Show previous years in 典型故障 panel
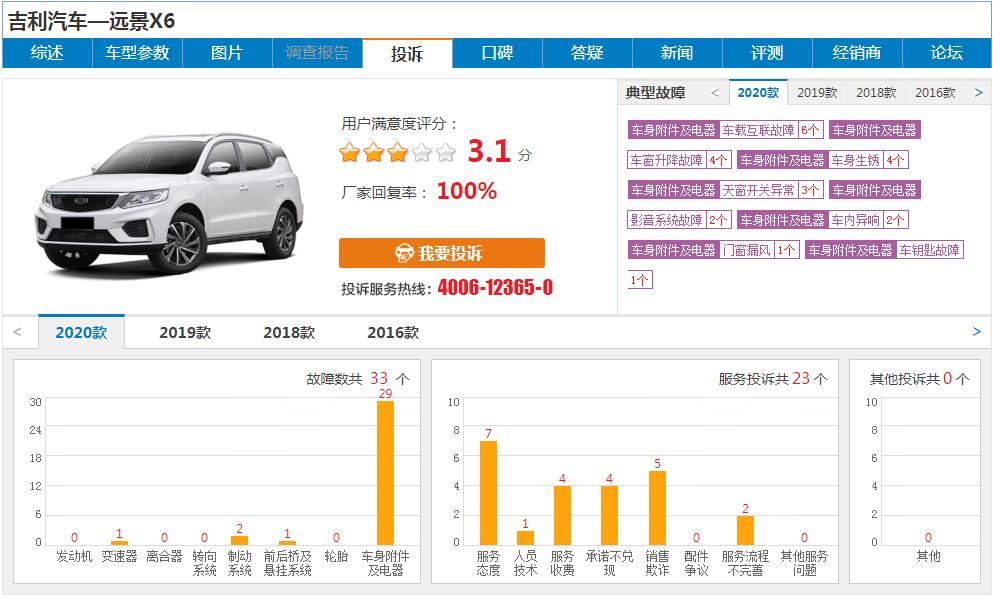 [715, 92]
